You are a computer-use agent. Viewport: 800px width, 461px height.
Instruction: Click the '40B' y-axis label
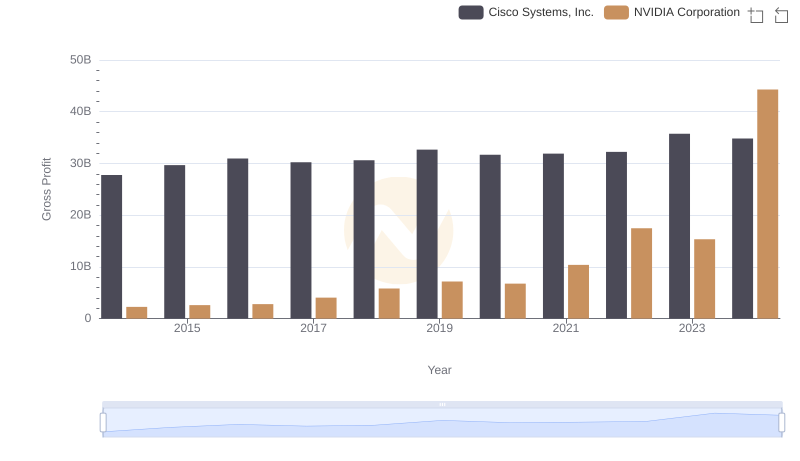(81, 111)
